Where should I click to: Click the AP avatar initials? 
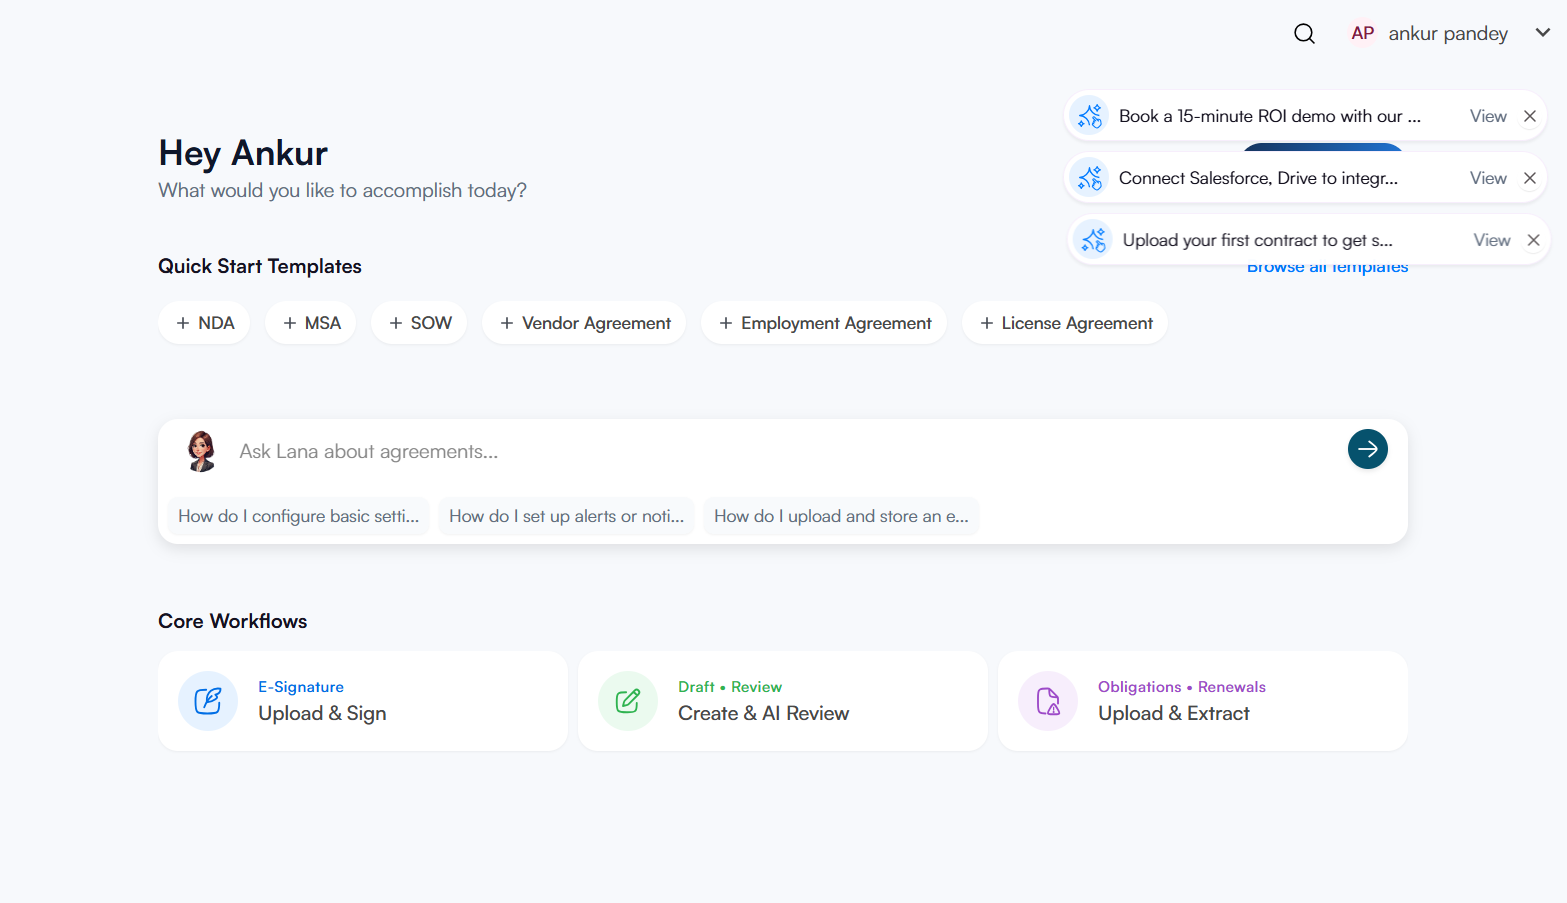tap(1361, 33)
